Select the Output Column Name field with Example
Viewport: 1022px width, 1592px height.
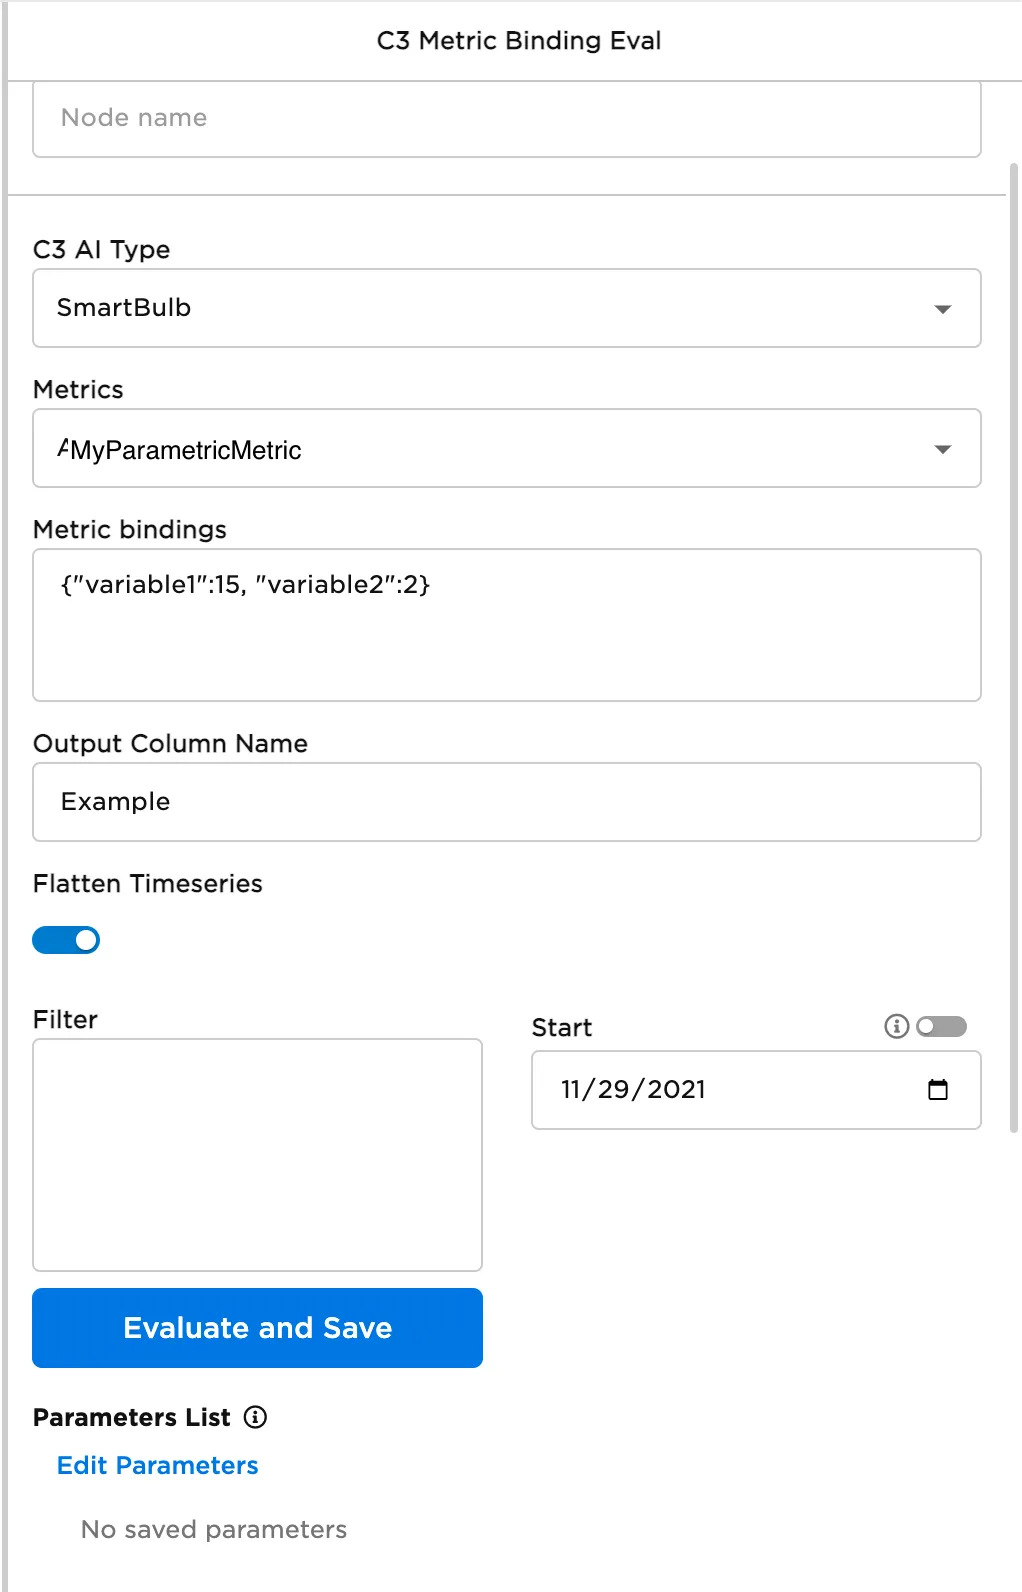[x=506, y=802]
